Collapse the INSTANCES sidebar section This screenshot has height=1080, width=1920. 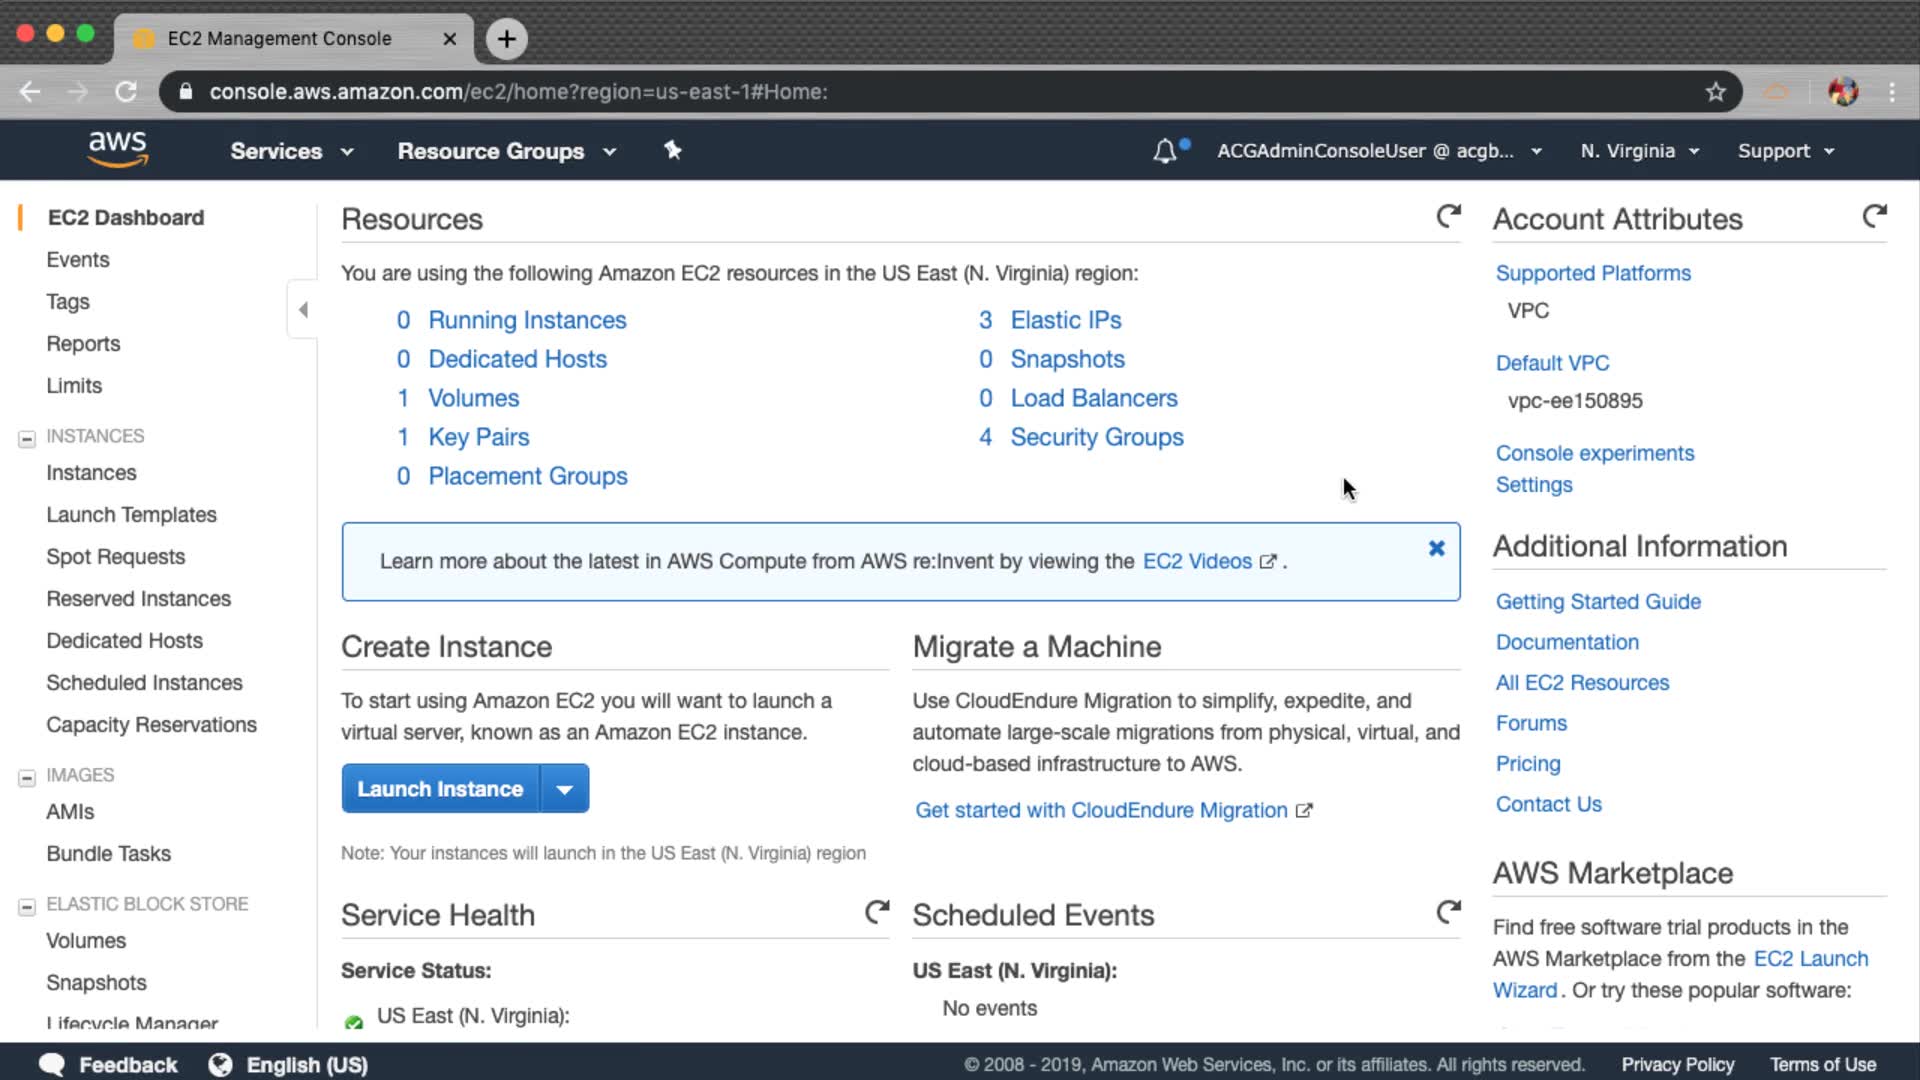(27, 438)
